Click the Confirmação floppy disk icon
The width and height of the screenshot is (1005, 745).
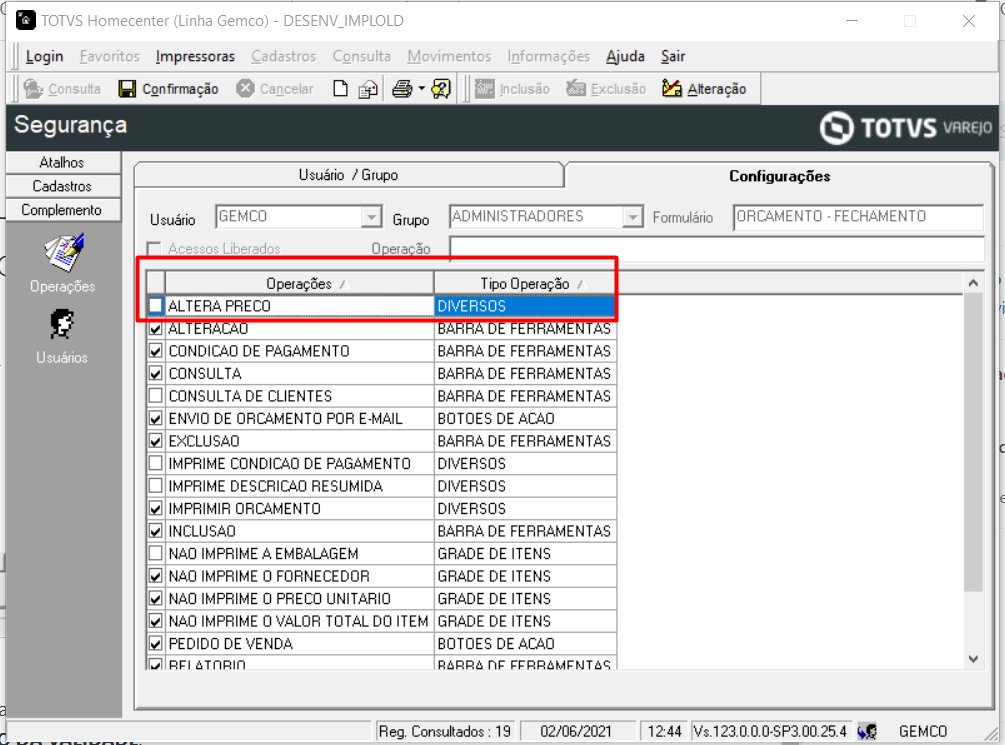click(127, 88)
